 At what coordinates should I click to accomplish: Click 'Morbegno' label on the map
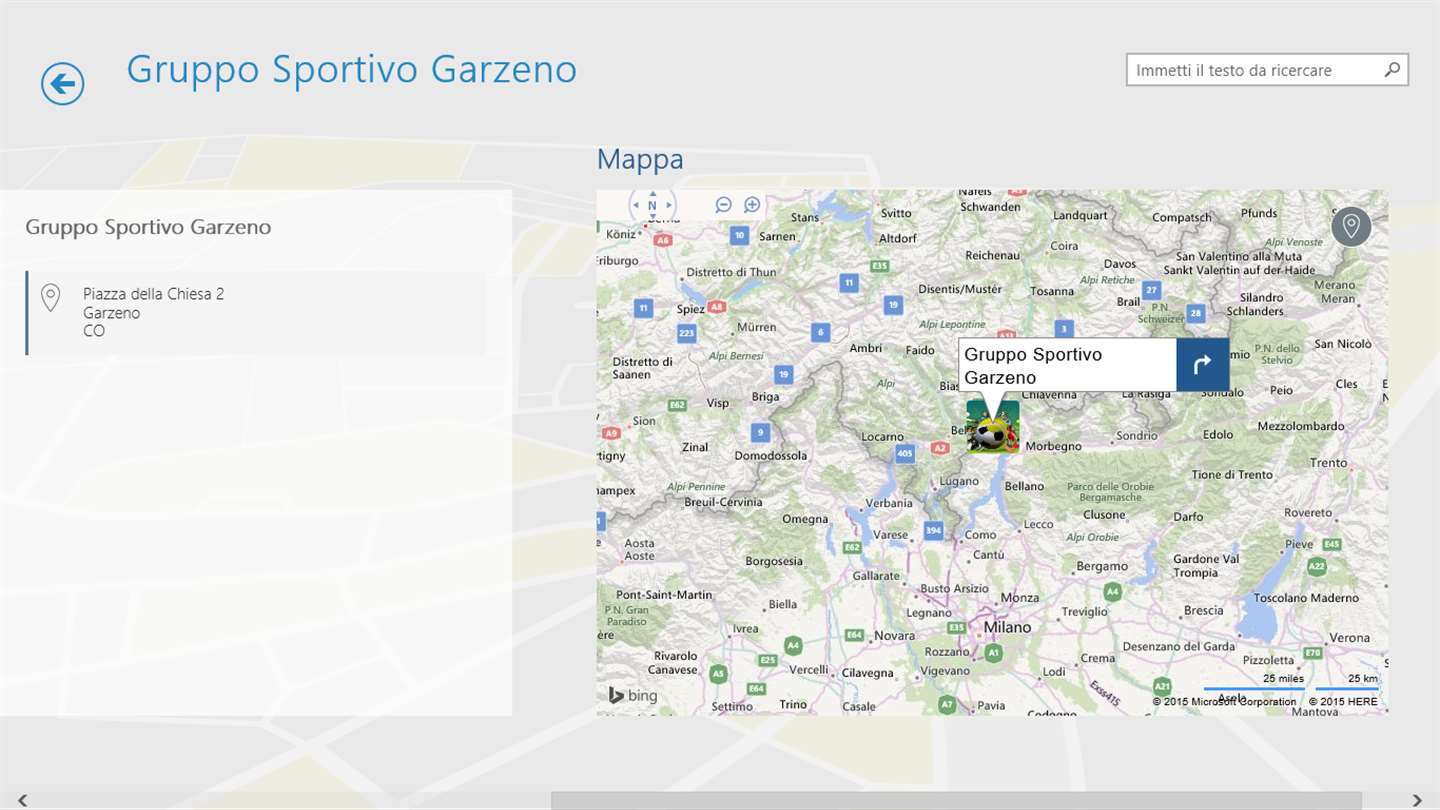coord(1053,446)
